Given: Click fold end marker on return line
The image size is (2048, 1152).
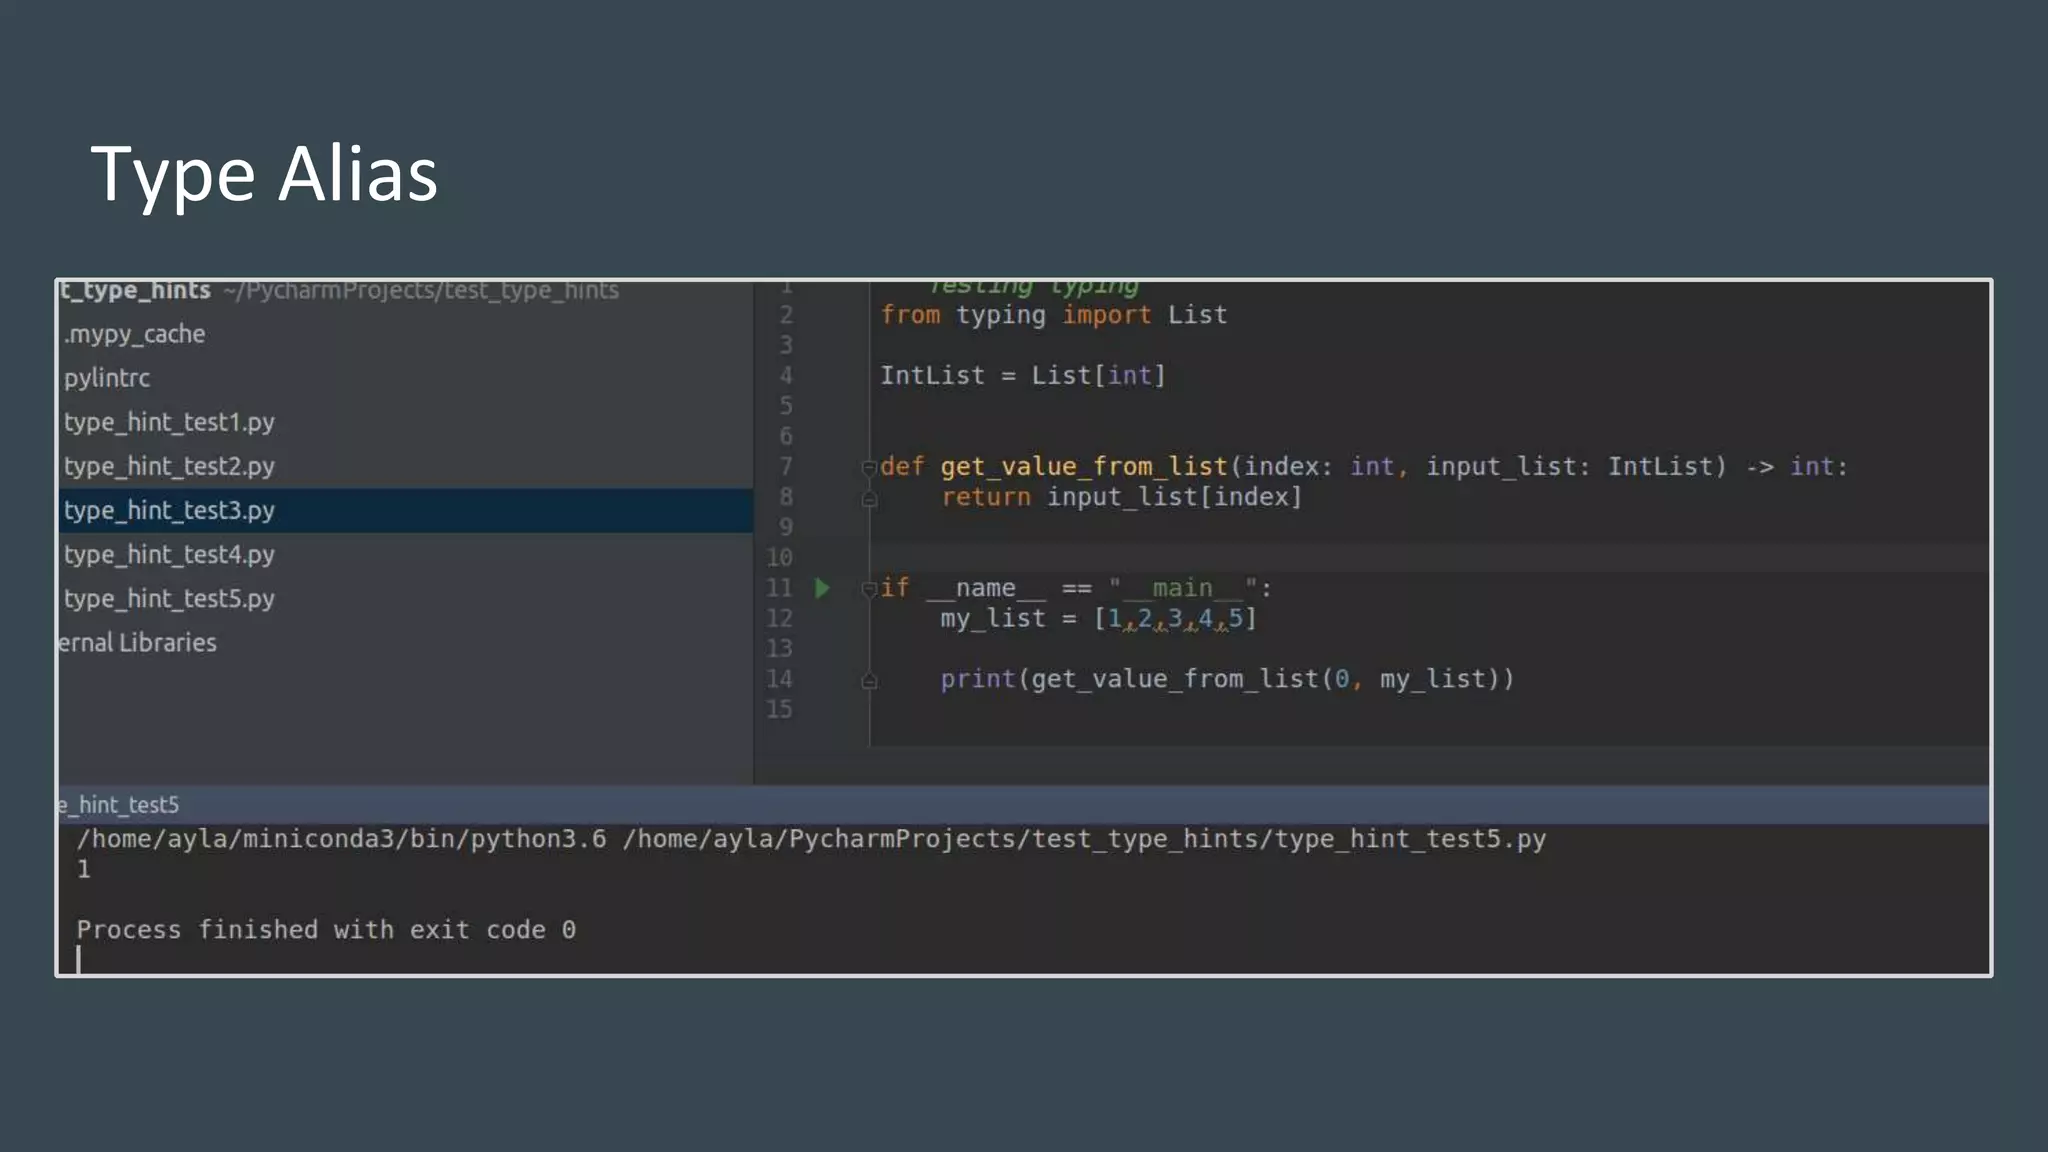Looking at the screenshot, I should 869,498.
